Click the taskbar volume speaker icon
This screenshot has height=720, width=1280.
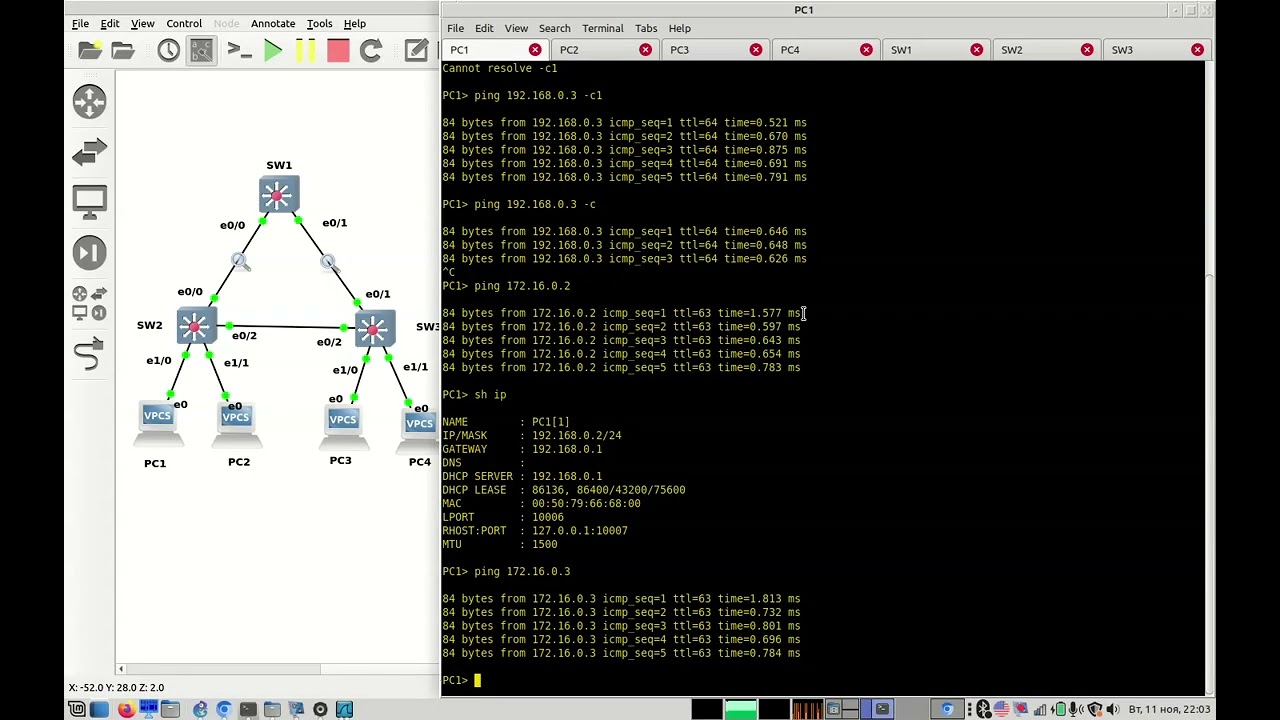tap(1112, 710)
